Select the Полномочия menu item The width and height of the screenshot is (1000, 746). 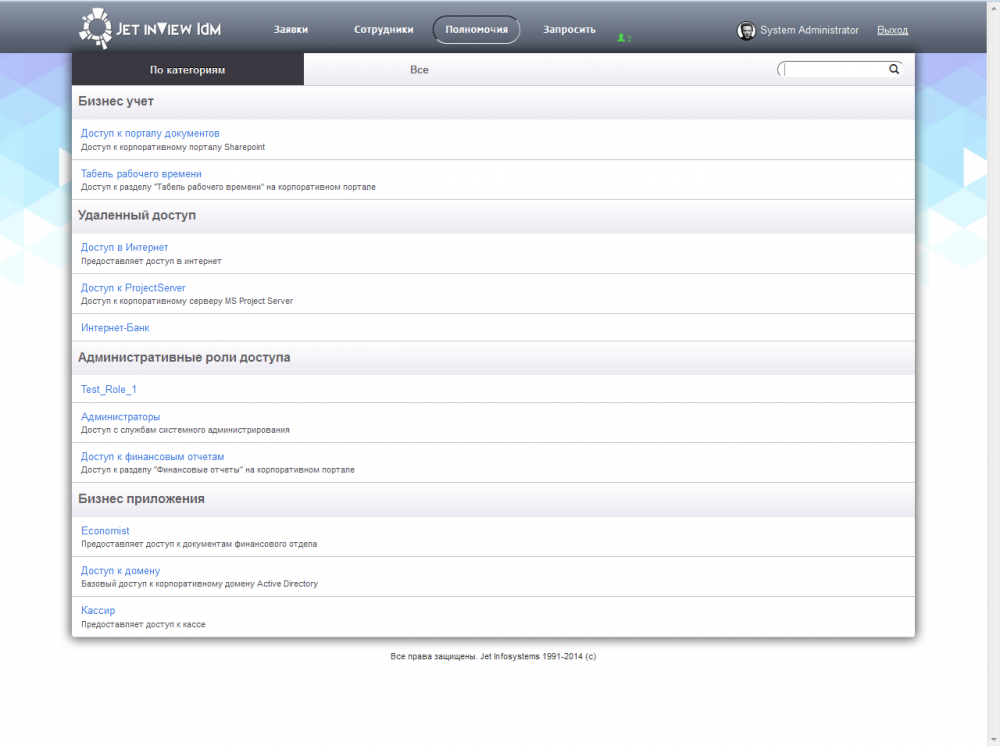tap(476, 29)
